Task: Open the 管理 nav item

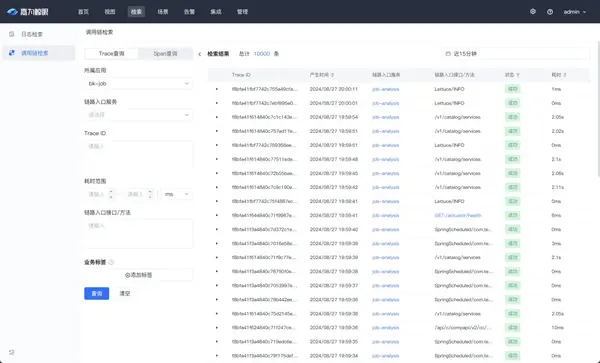Action: pyautogui.click(x=242, y=12)
